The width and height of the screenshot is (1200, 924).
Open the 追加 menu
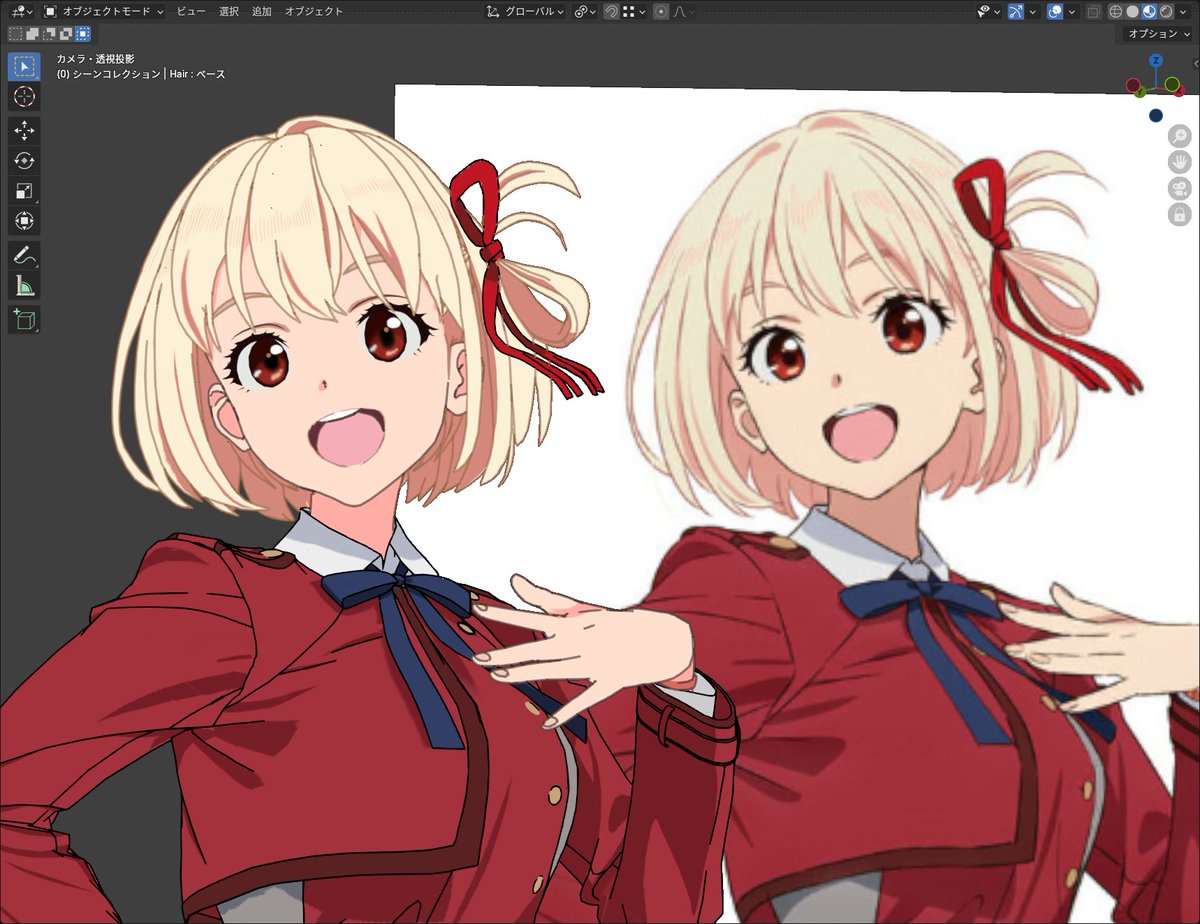coord(261,11)
